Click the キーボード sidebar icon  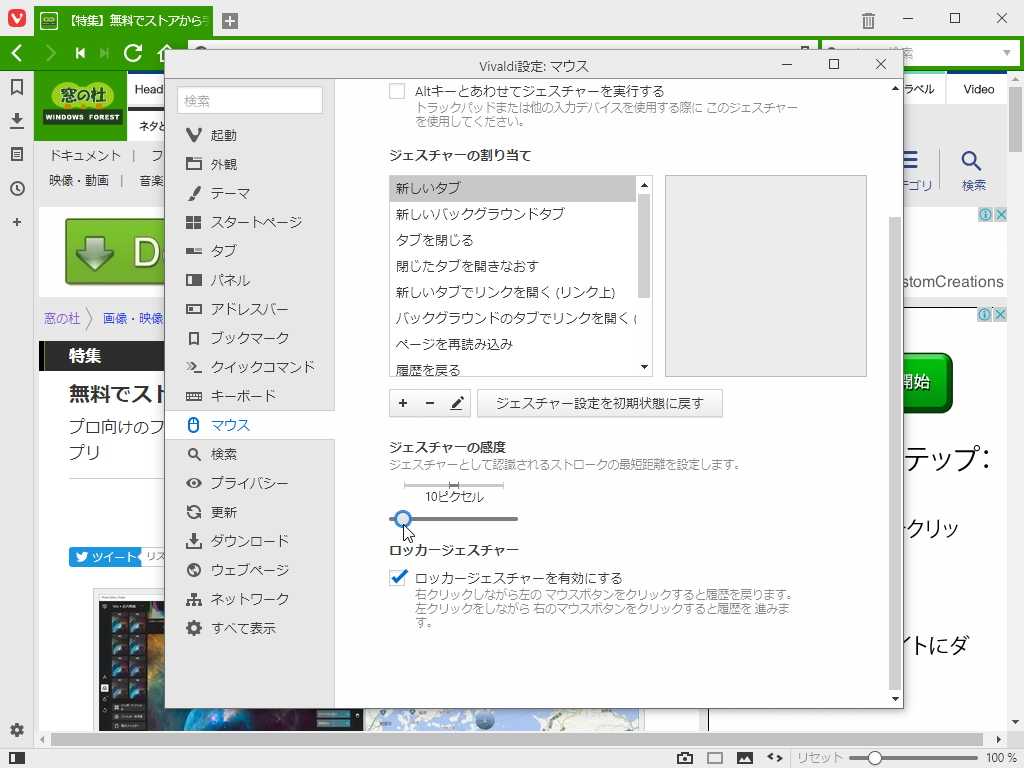coord(194,396)
